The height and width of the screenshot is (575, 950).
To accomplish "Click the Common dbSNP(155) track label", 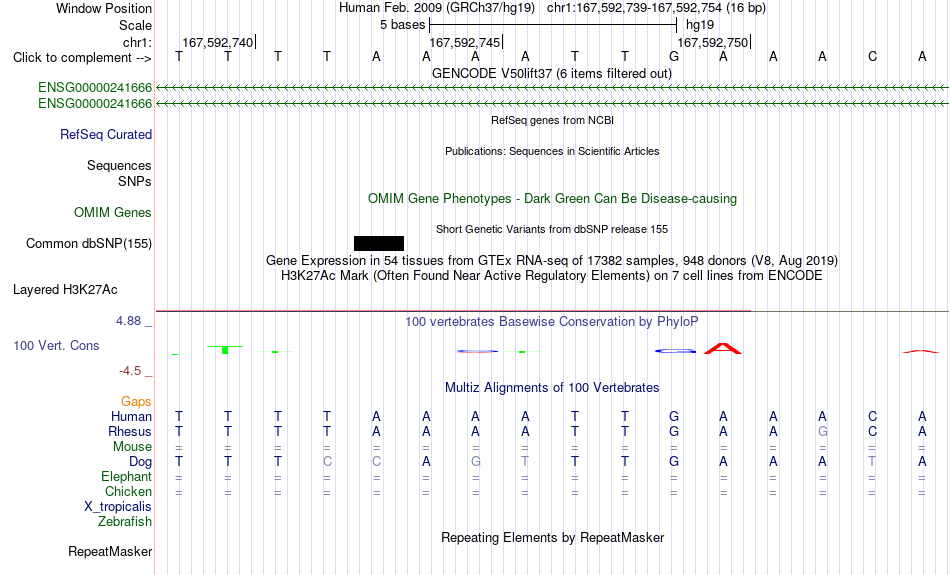I will (x=89, y=244).
